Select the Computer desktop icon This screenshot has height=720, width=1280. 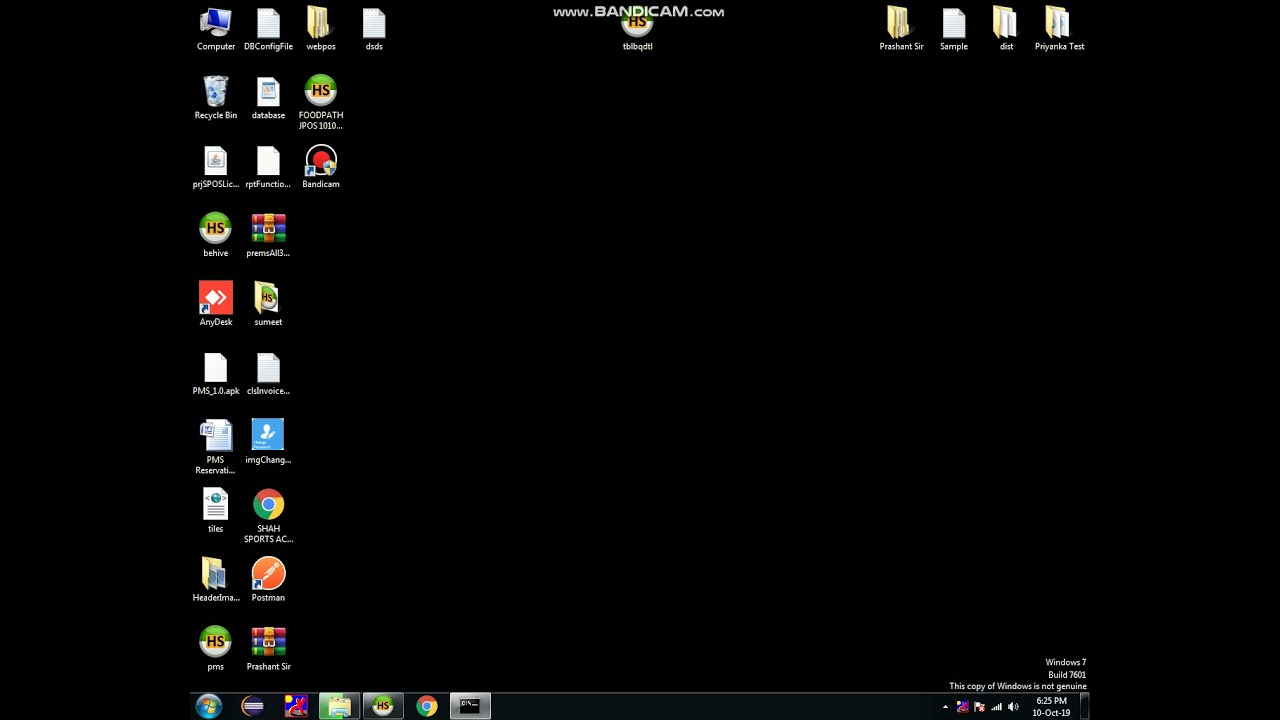point(216,29)
